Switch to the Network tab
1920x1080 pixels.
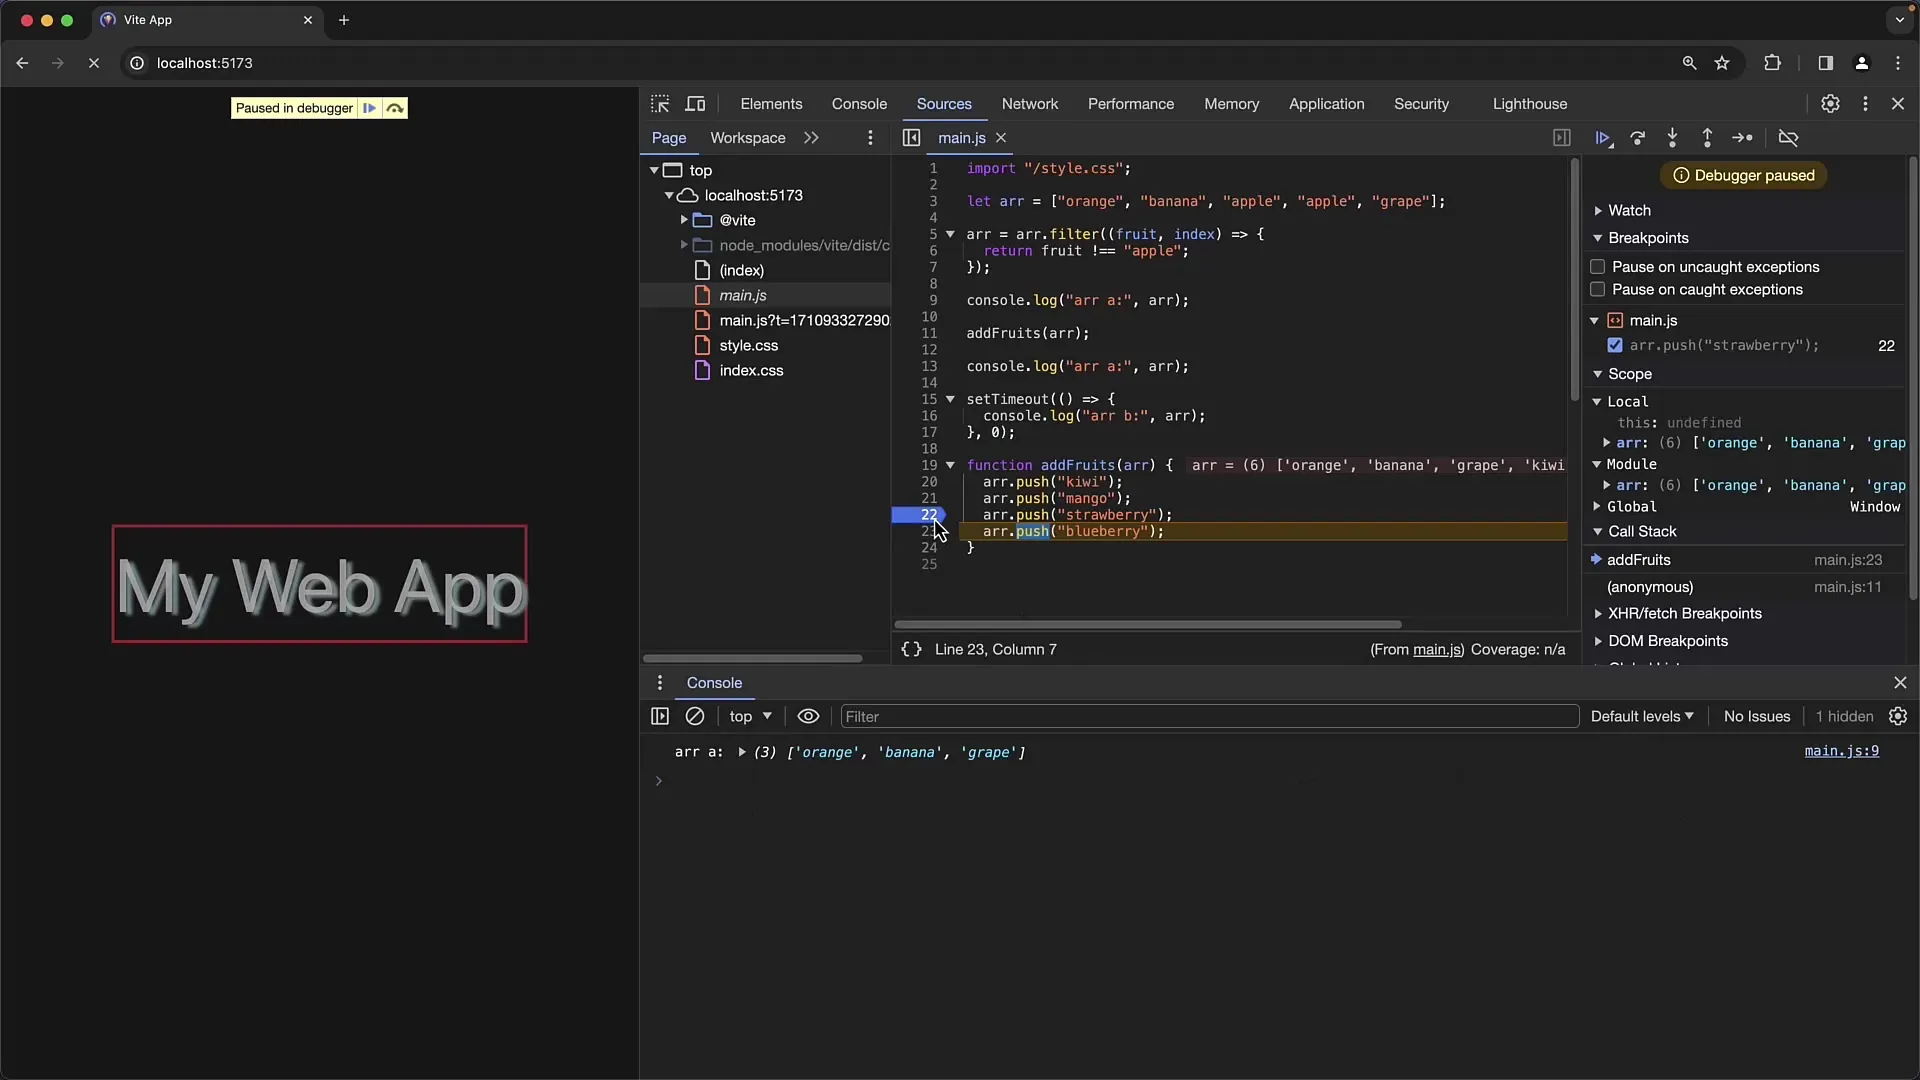1030,103
